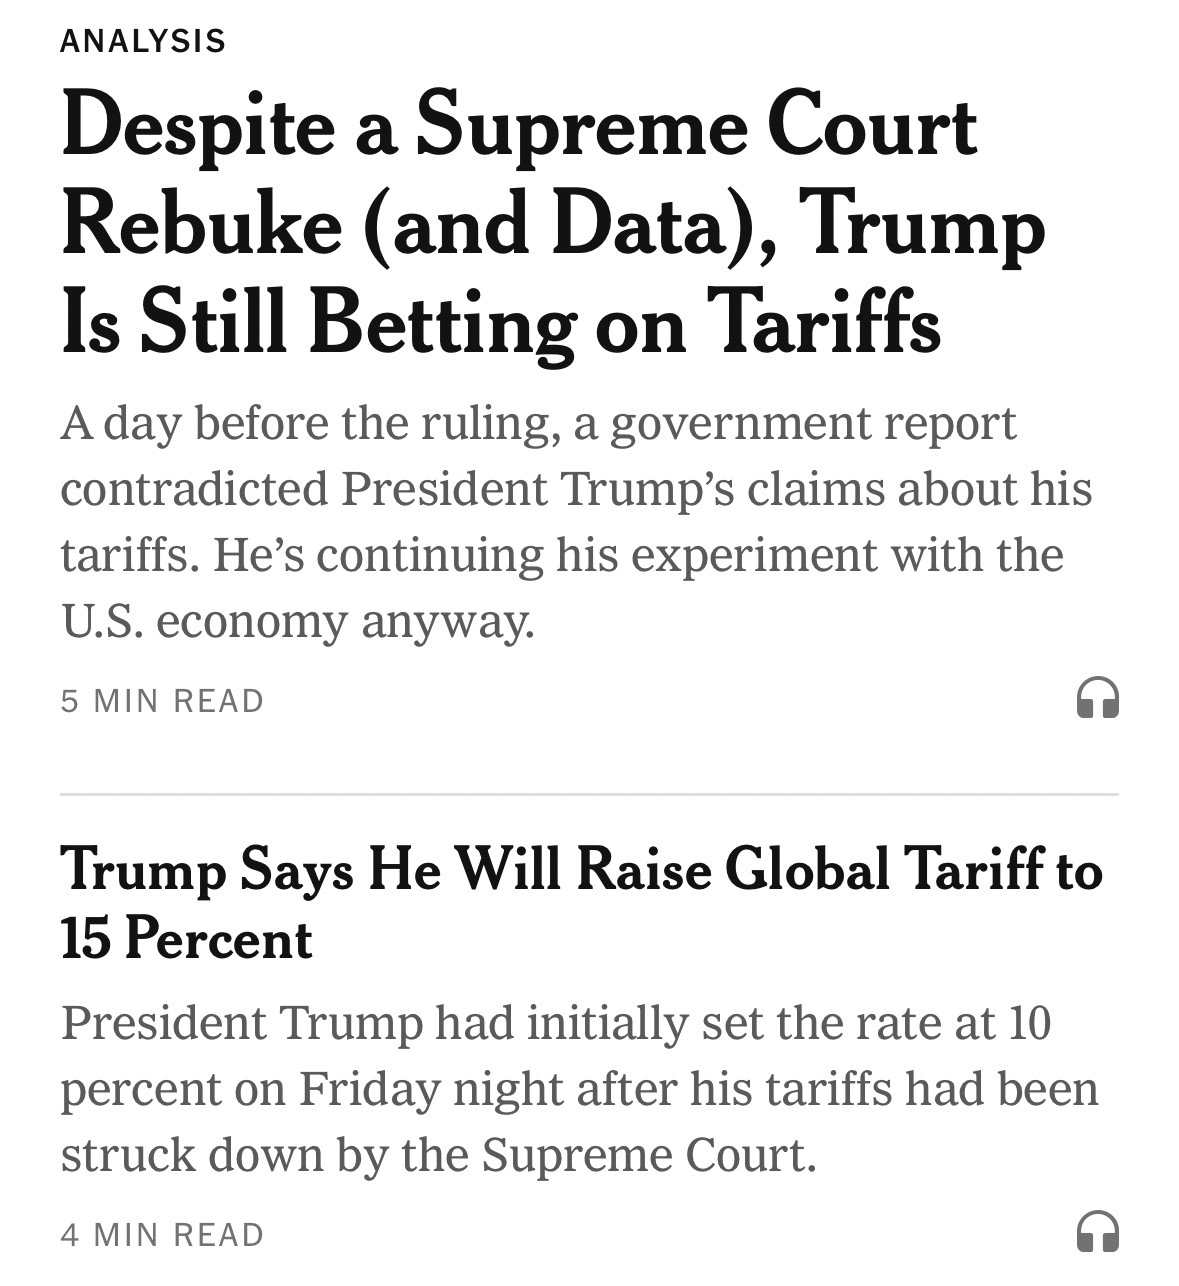Click the '5 MIN READ' label
The width and height of the screenshot is (1179, 1286).
(162, 701)
